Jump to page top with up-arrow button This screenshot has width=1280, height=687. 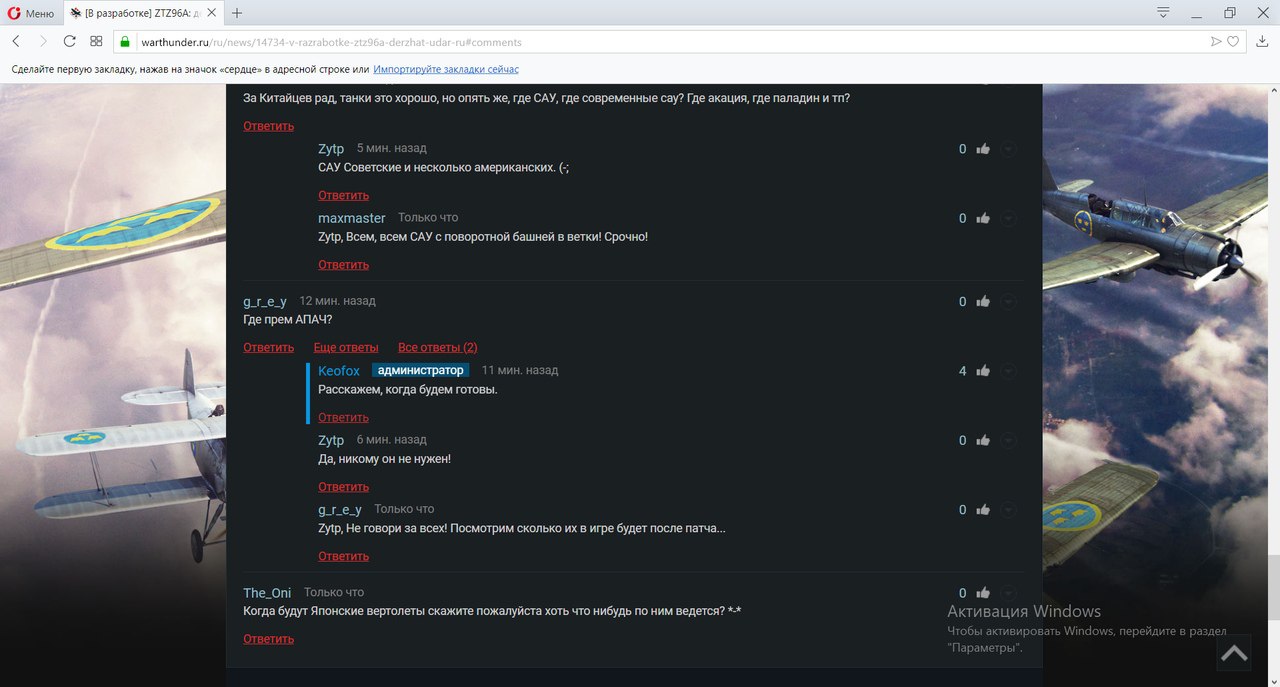pos(1234,653)
